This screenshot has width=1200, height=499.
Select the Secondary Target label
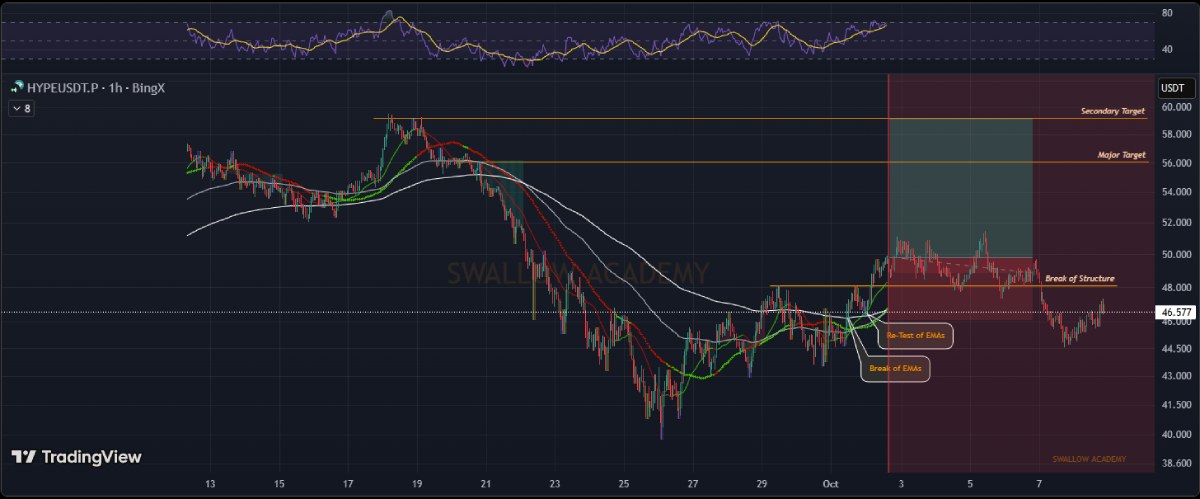point(1112,111)
